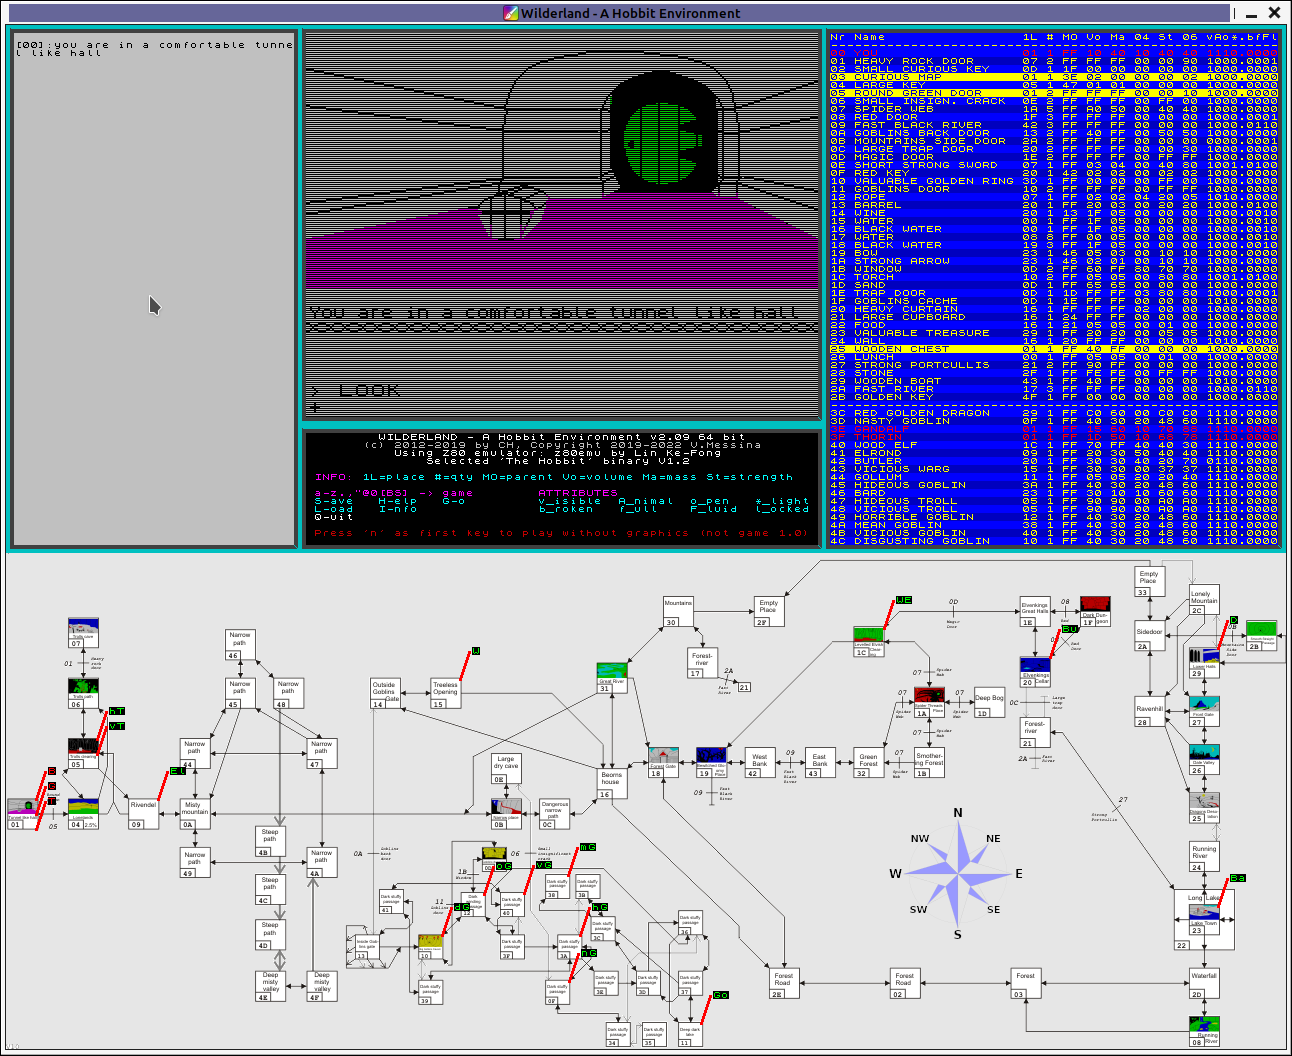Select the Waterfall node 2D
The width and height of the screenshot is (1292, 1056).
tap(1204, 984)
